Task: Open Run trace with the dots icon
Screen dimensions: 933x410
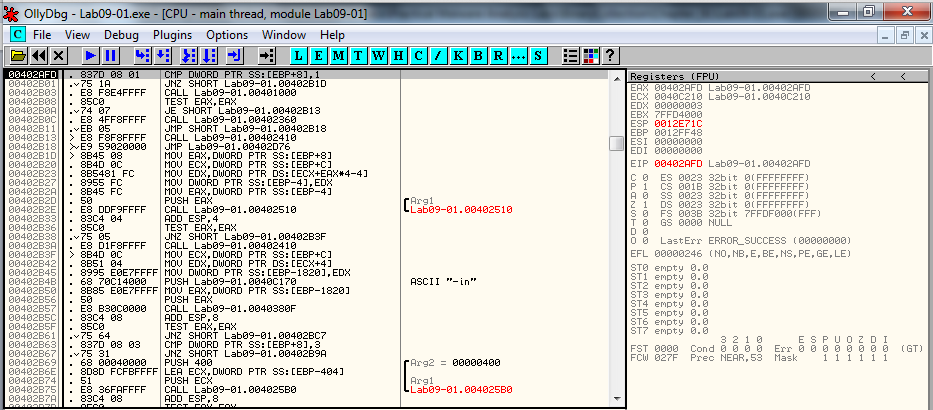Action: coord(518,56)
